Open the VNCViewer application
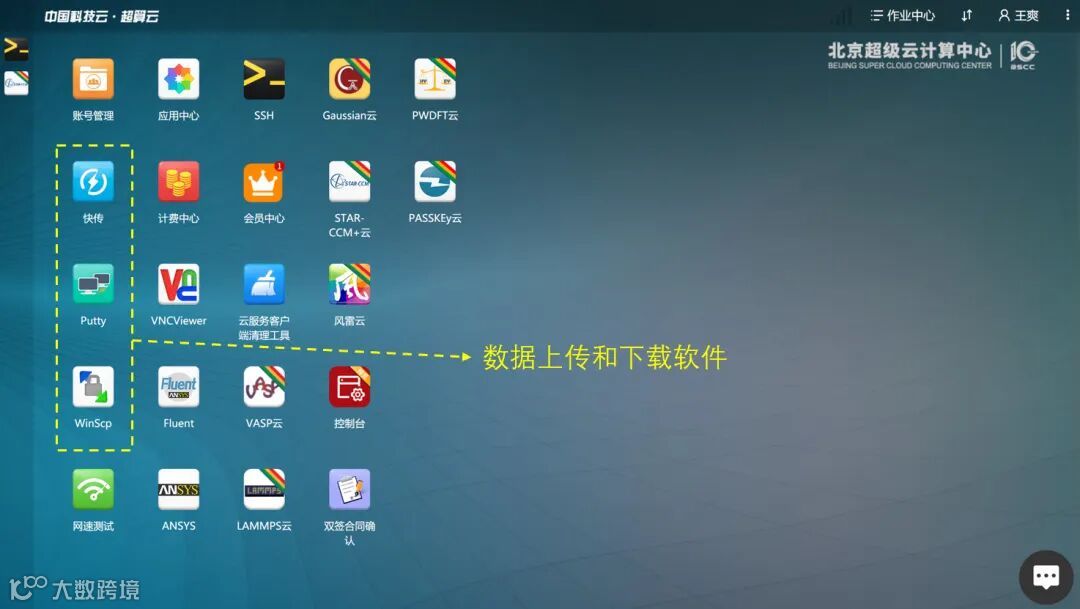This screenshot has width=1080, height=609. click(178, 284)
